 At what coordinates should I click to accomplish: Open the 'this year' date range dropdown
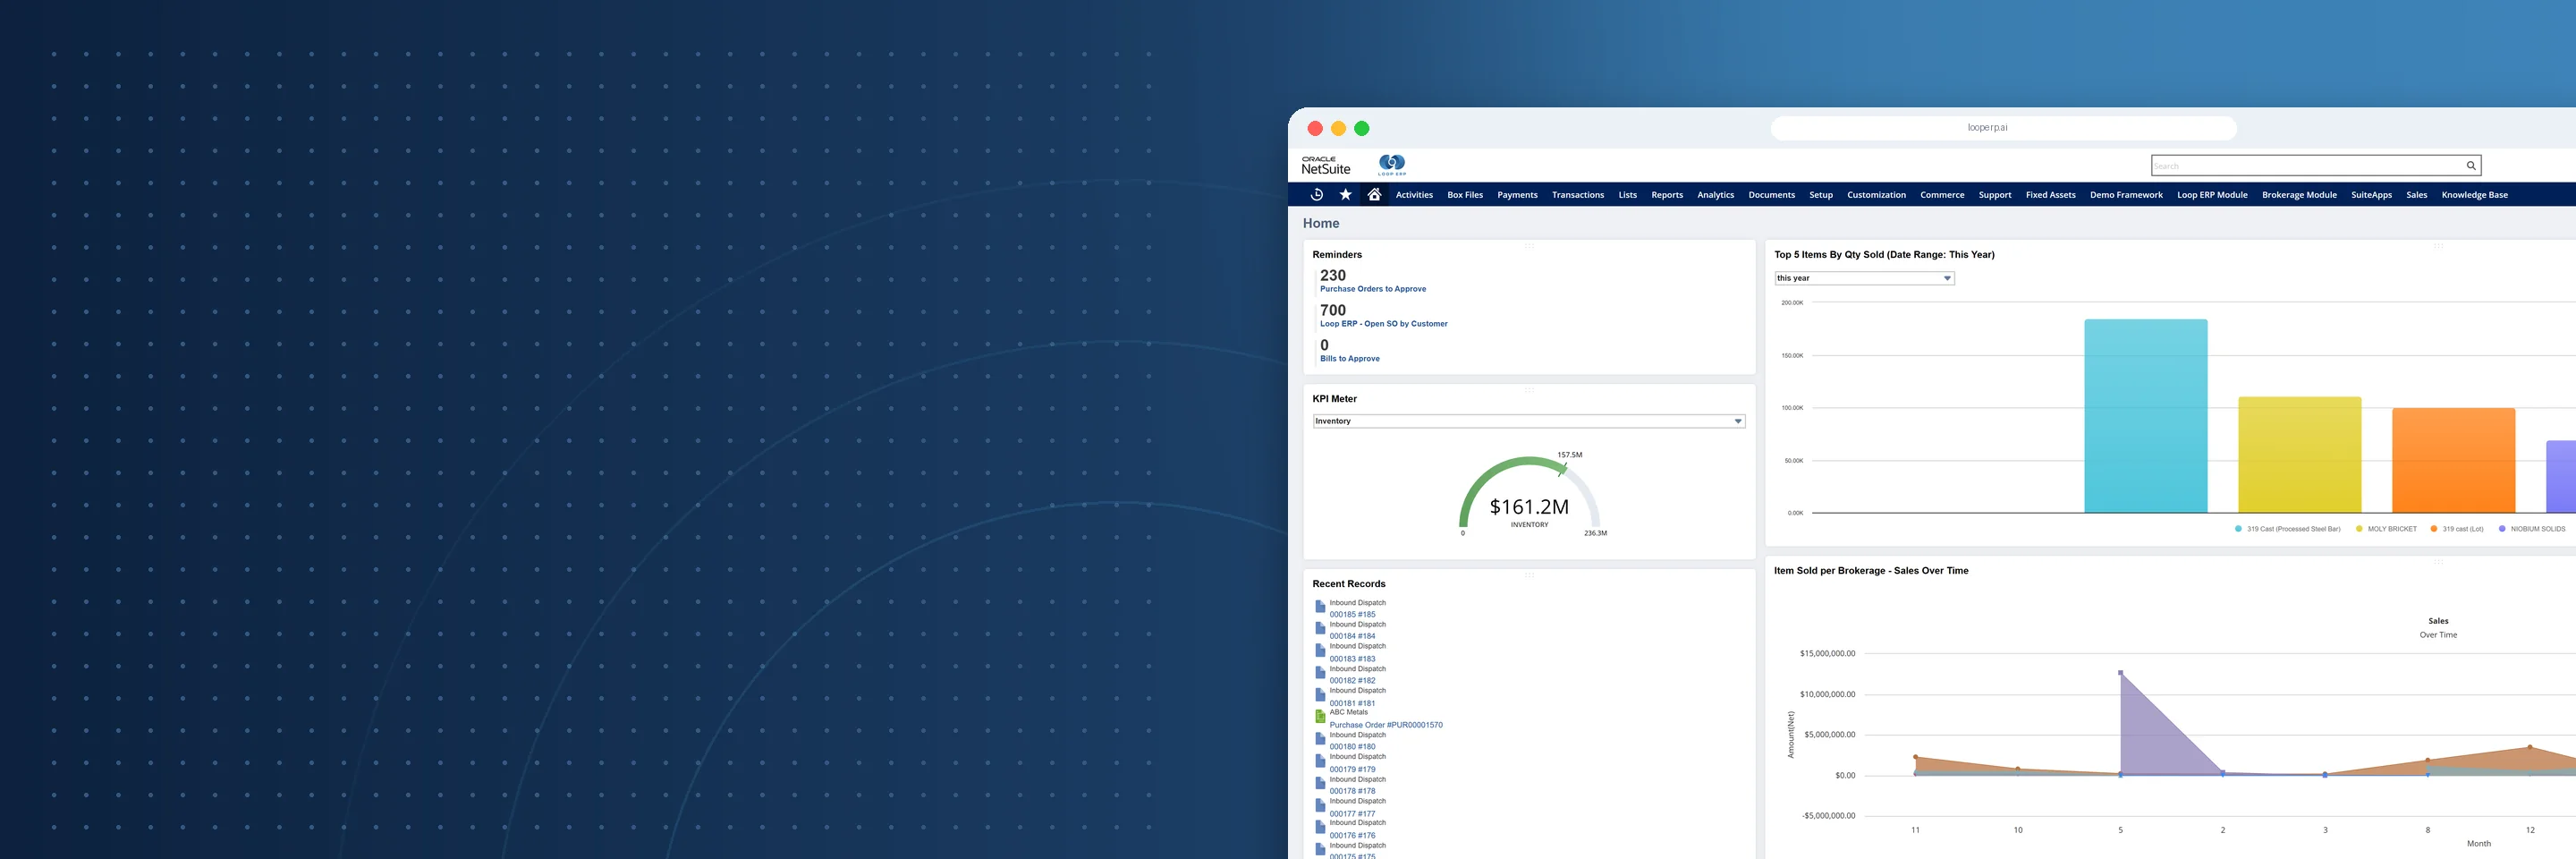click(1864, 278)
